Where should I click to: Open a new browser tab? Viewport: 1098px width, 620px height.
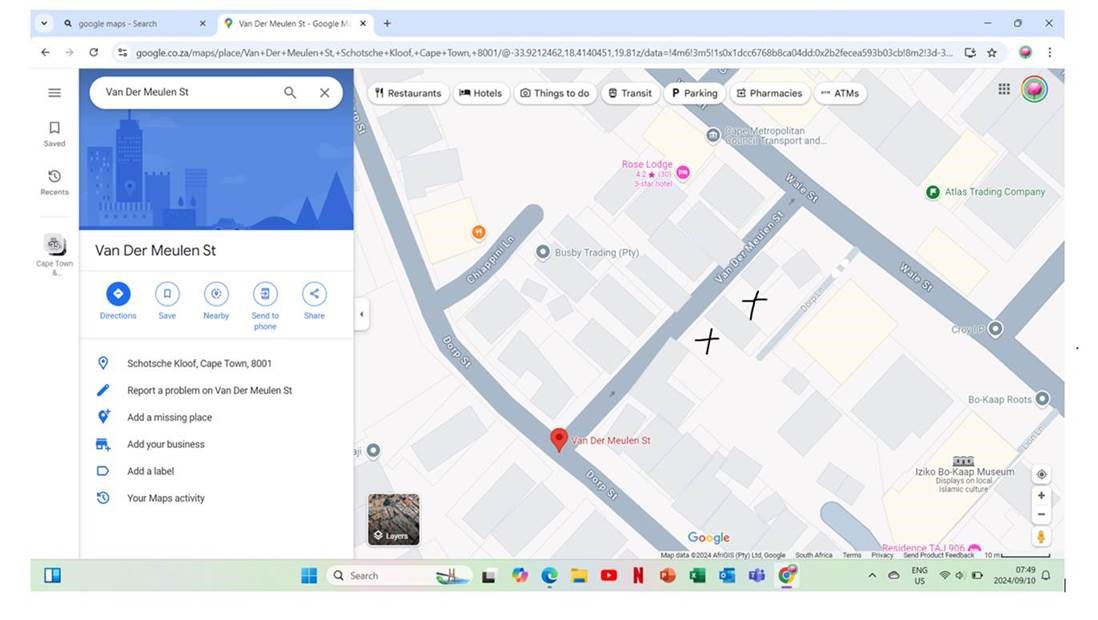click(x=387, y=23)
